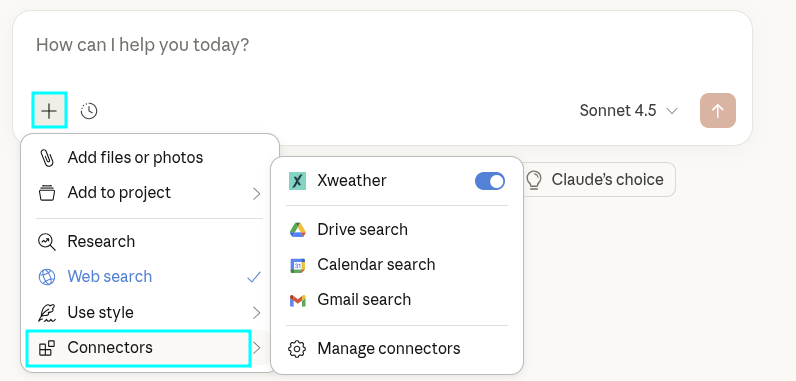Click the plus attachment icon

click(49, 110)
